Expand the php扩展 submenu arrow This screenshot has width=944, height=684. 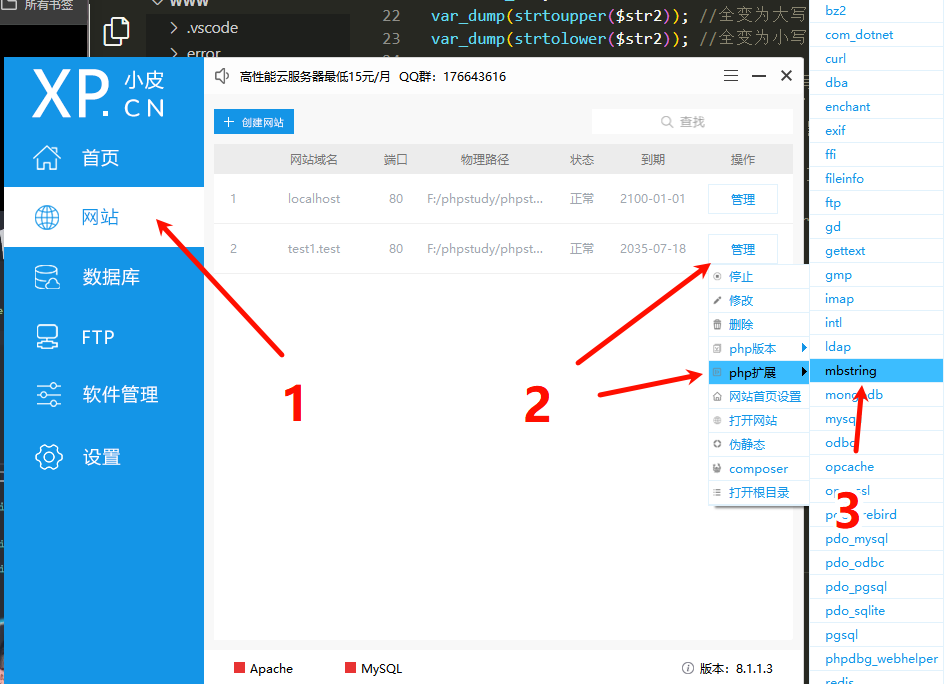(804, 372)
